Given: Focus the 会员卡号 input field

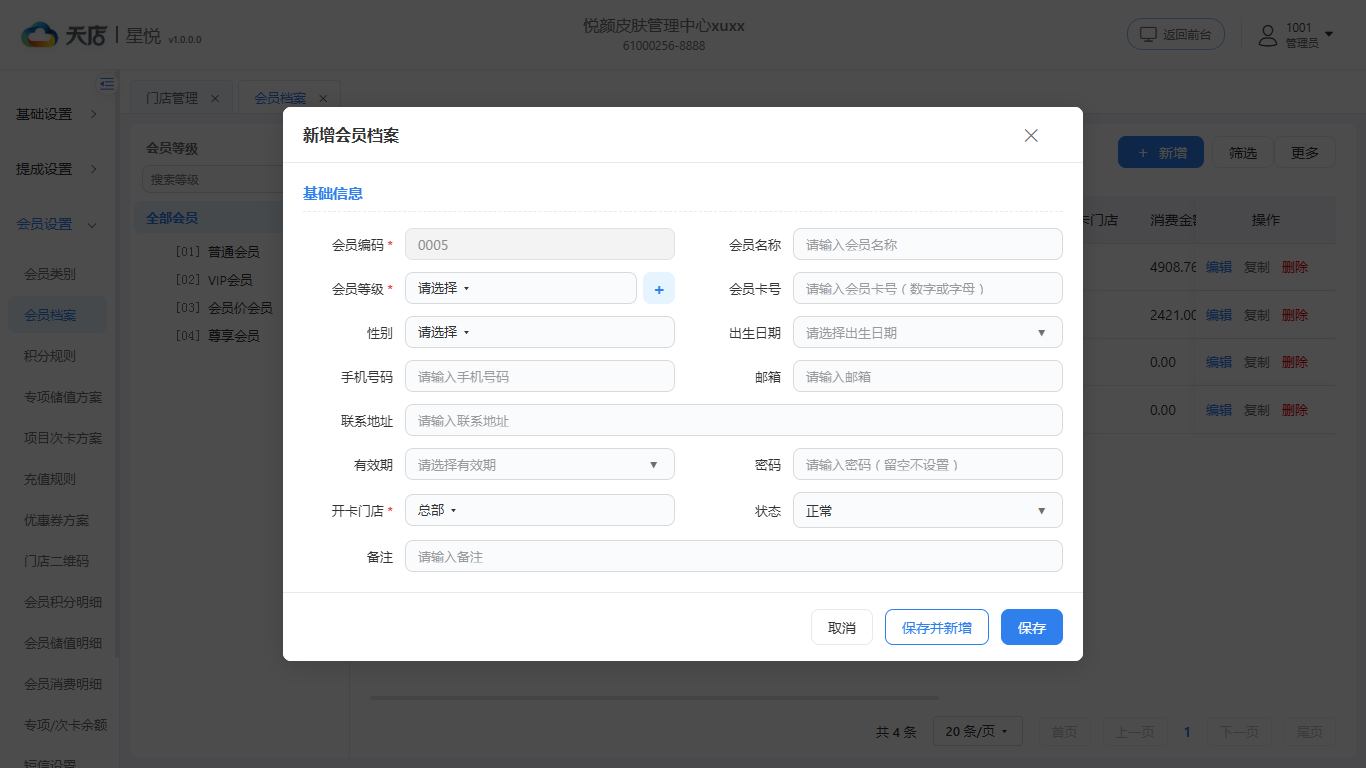Looking at the screenshot, I should click(x=928, y=288).
